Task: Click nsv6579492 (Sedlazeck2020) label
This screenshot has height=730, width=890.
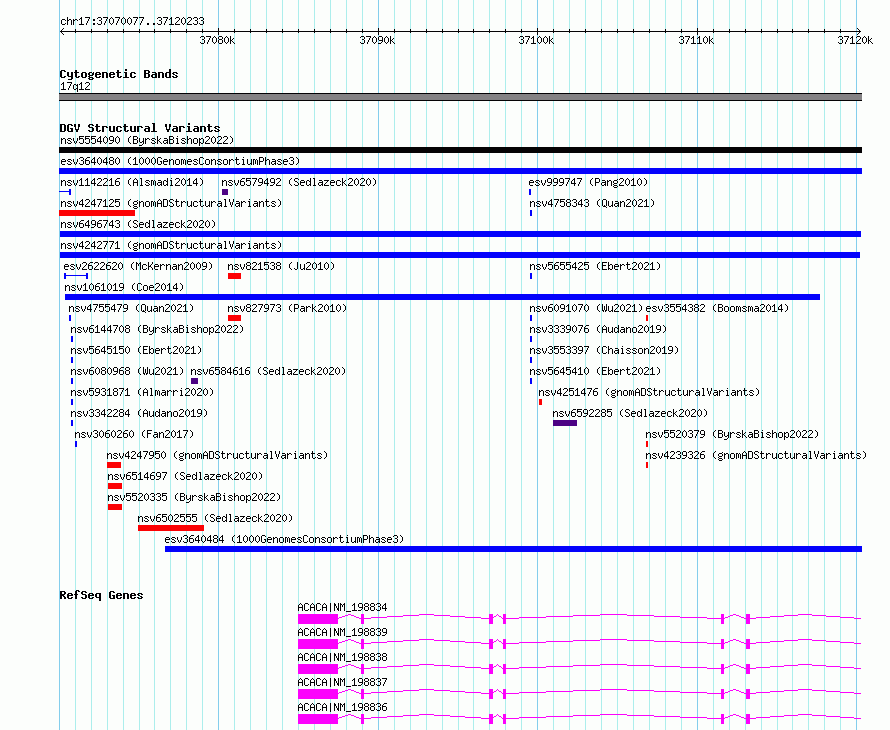Action: click(x=299, y=182)
